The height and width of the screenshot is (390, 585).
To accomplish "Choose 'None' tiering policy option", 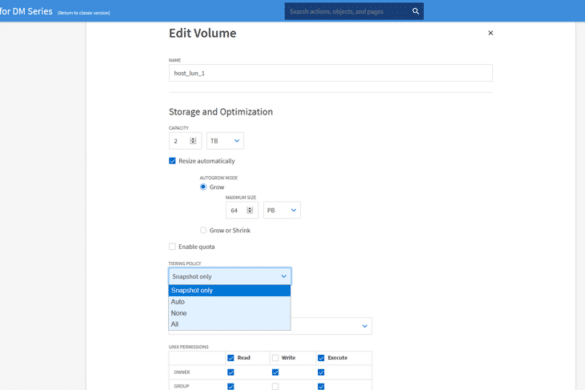I will pos(229,313).
